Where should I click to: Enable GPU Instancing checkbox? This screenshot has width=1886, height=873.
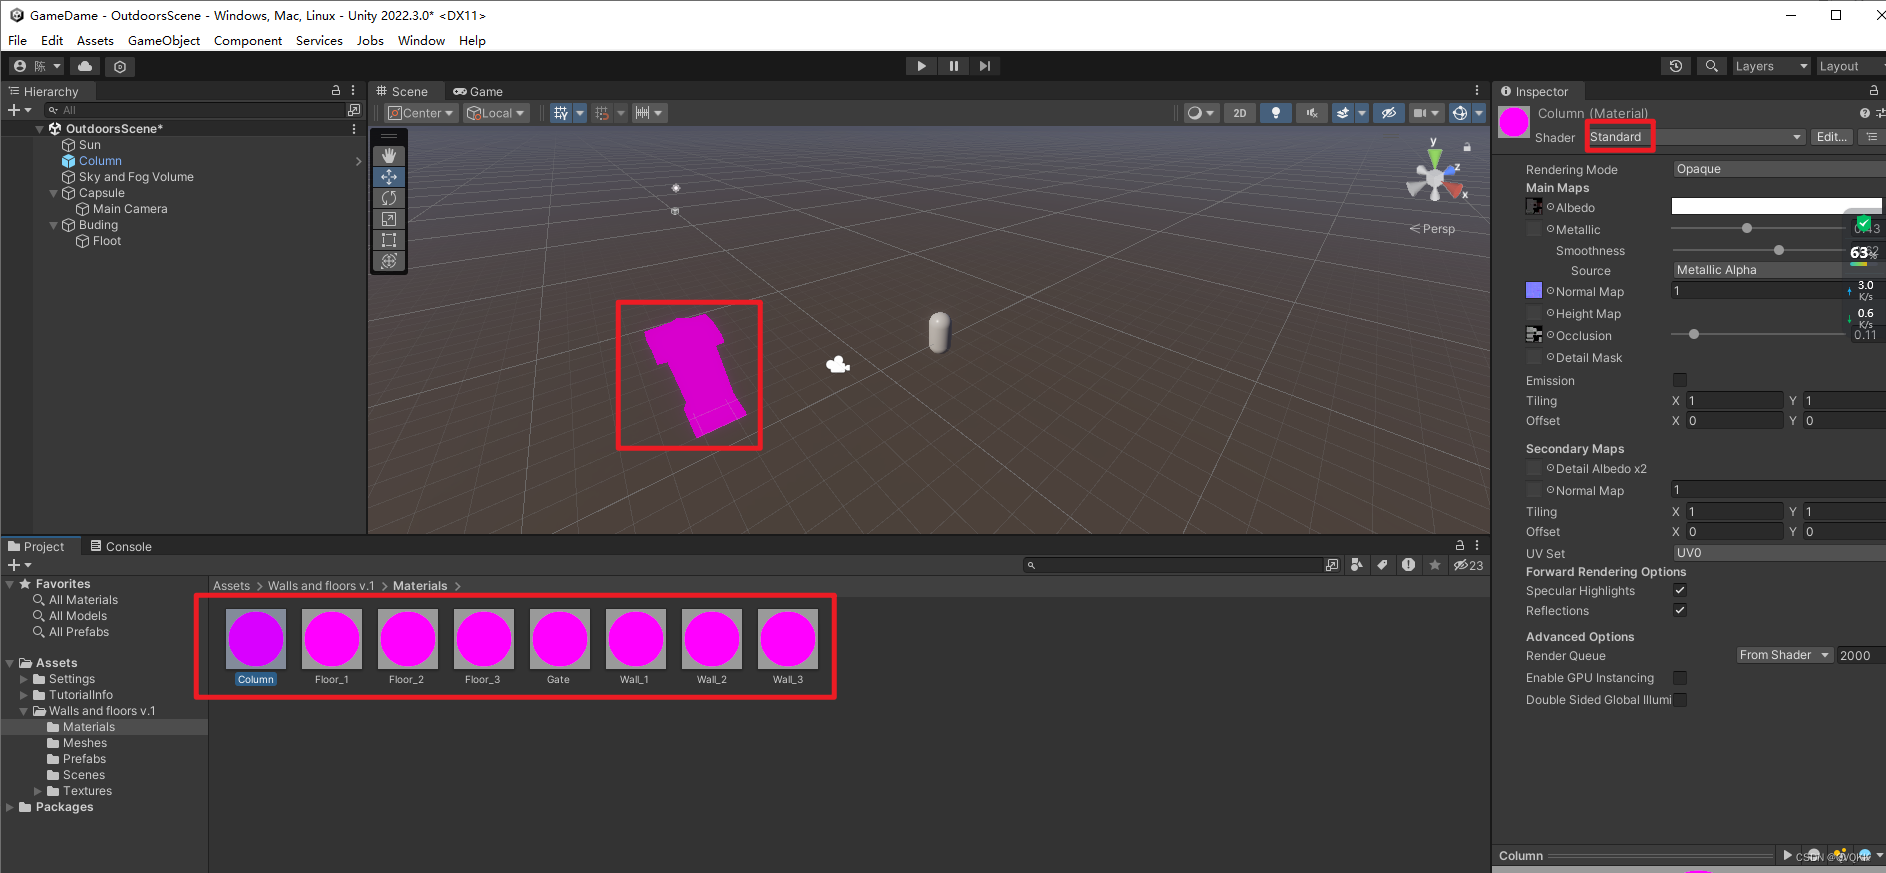point(1680,678)
